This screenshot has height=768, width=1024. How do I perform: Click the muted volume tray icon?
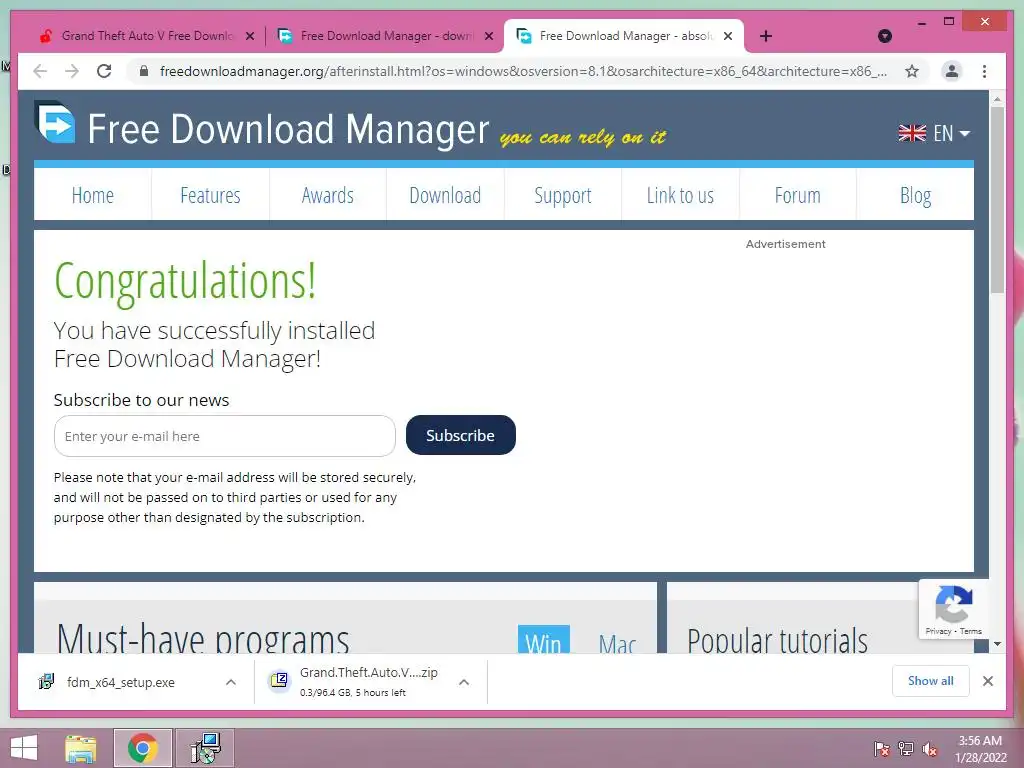[x=930, y=749]
